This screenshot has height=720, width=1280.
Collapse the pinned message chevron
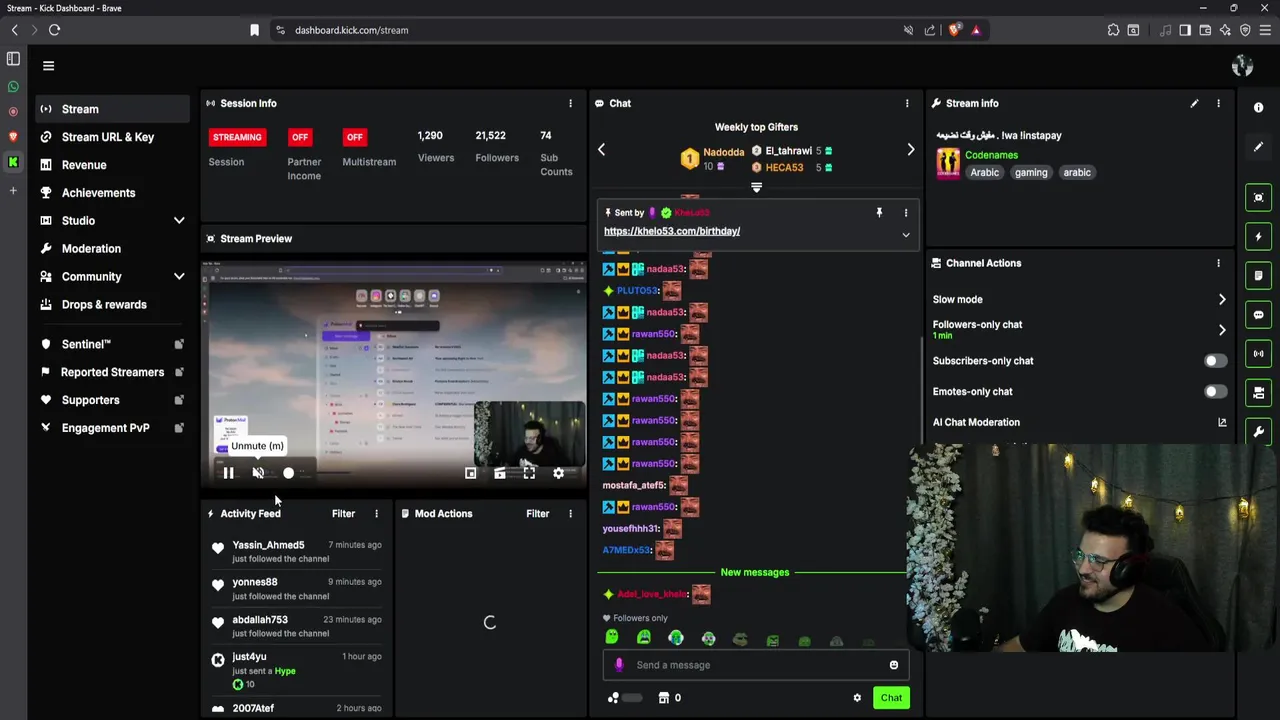tap(905, 235)
